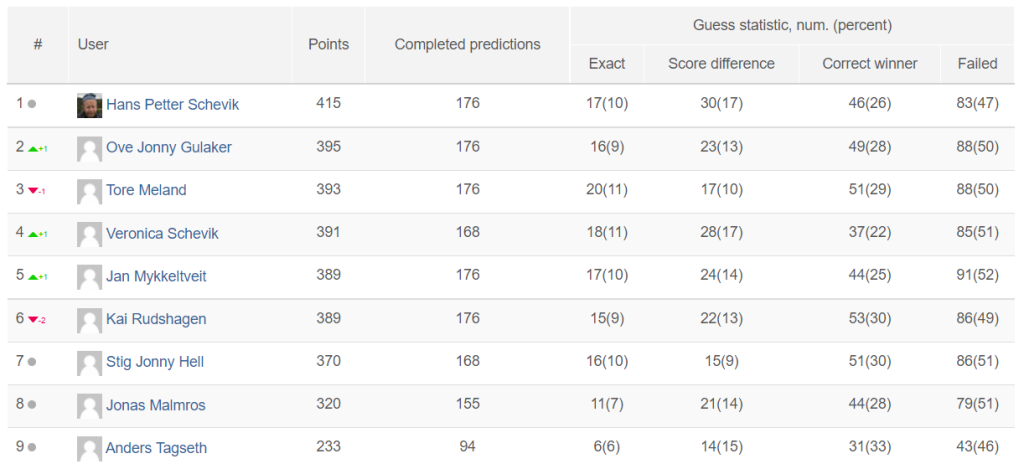Click the Score difference column header
1024x469 pixels.
click(x=721, y=63)
